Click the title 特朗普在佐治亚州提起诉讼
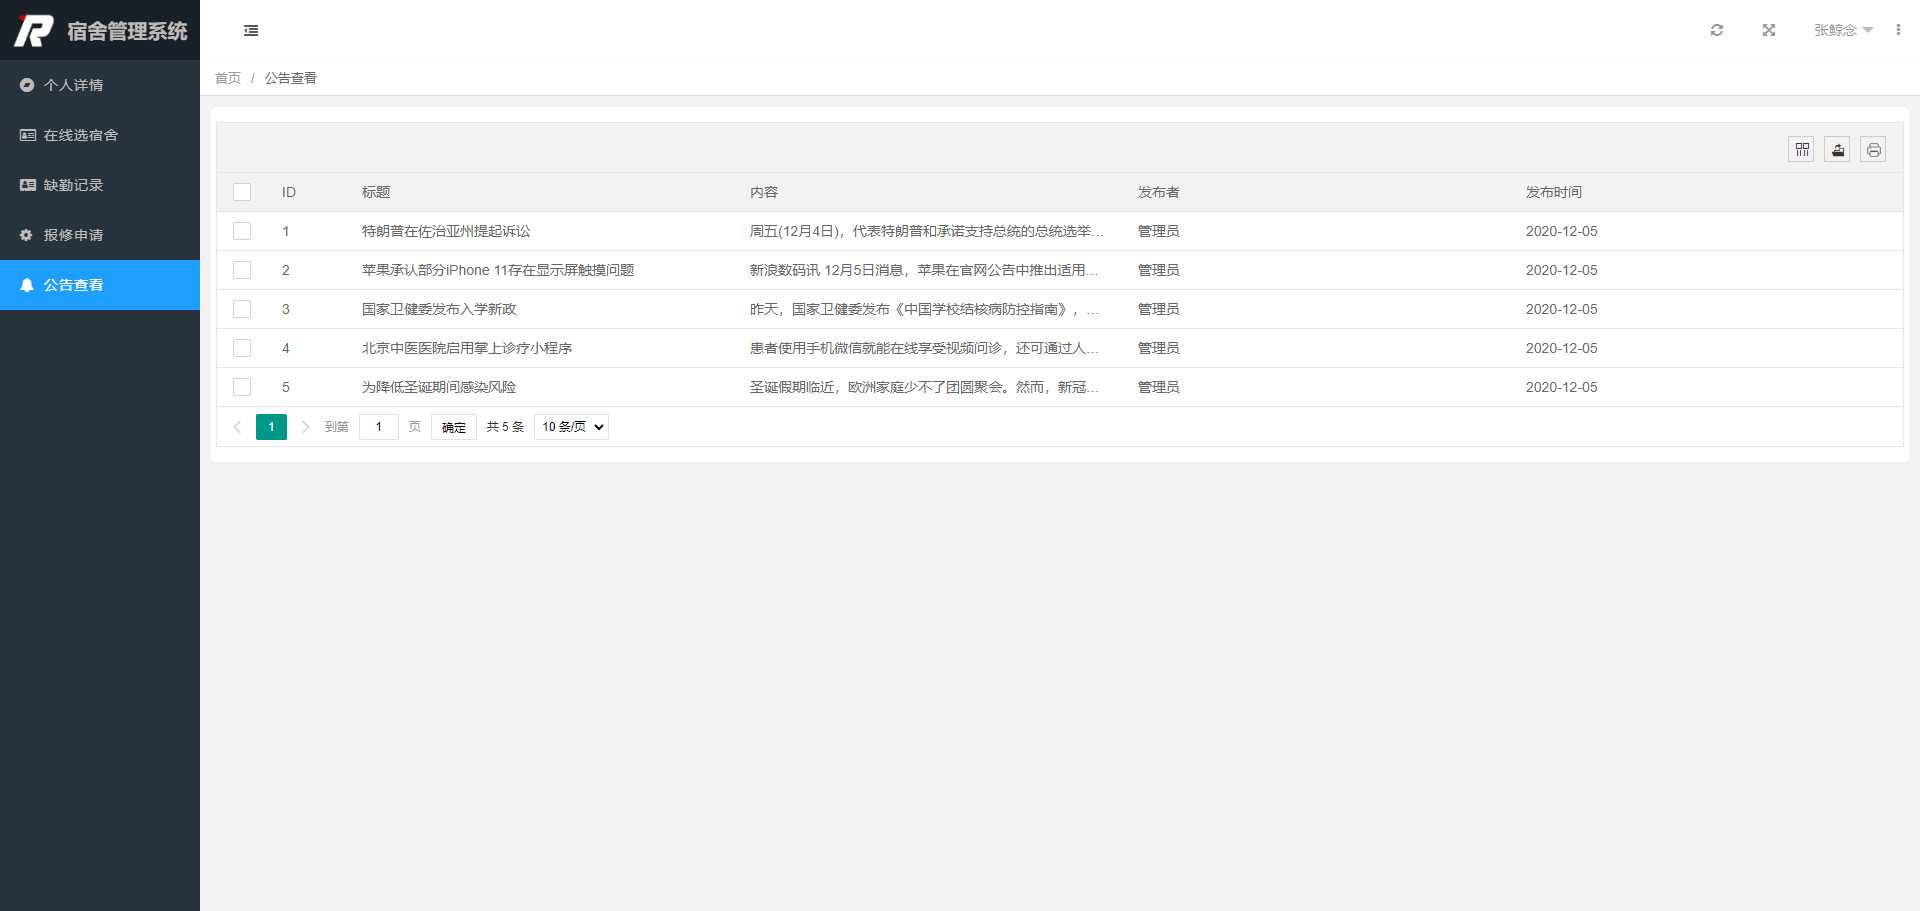This screenshot has height=911, width=1920. click(x=446, y=231)
